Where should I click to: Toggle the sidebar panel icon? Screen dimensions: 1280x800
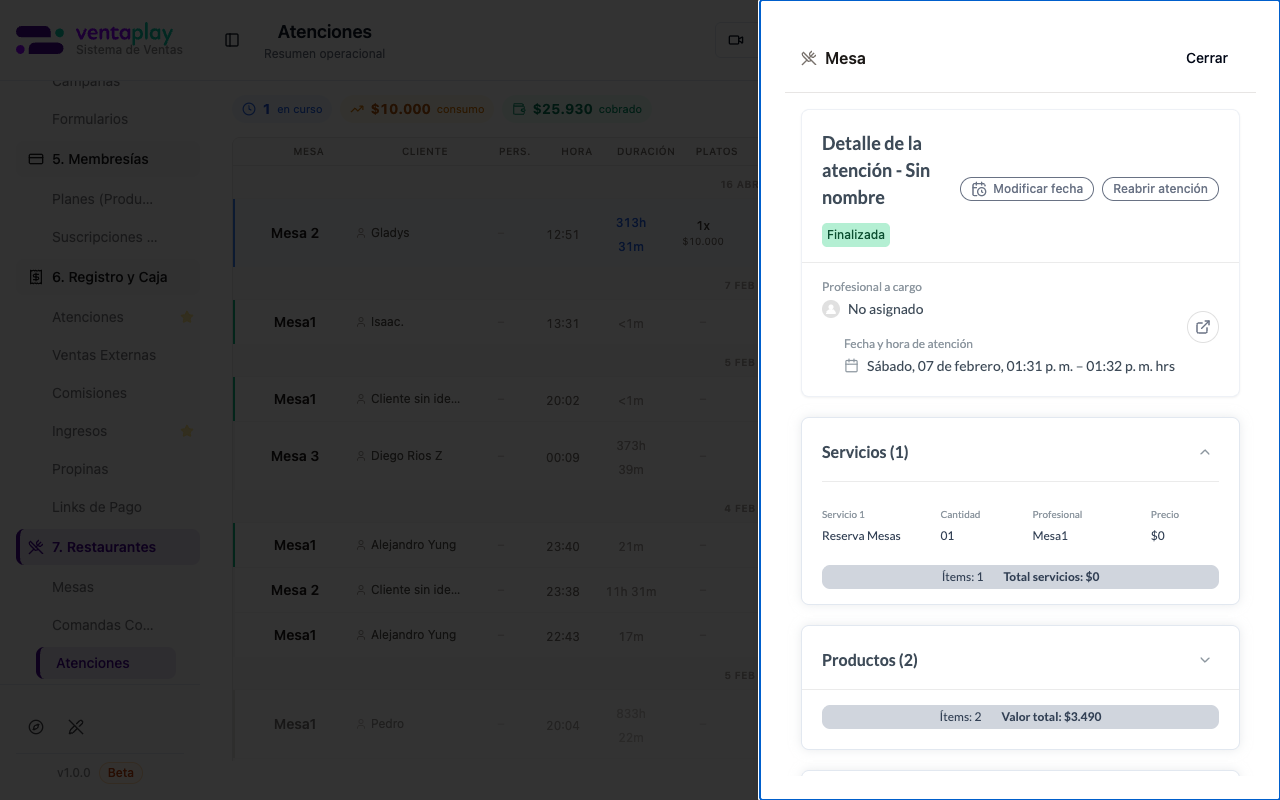click(232, 40)
